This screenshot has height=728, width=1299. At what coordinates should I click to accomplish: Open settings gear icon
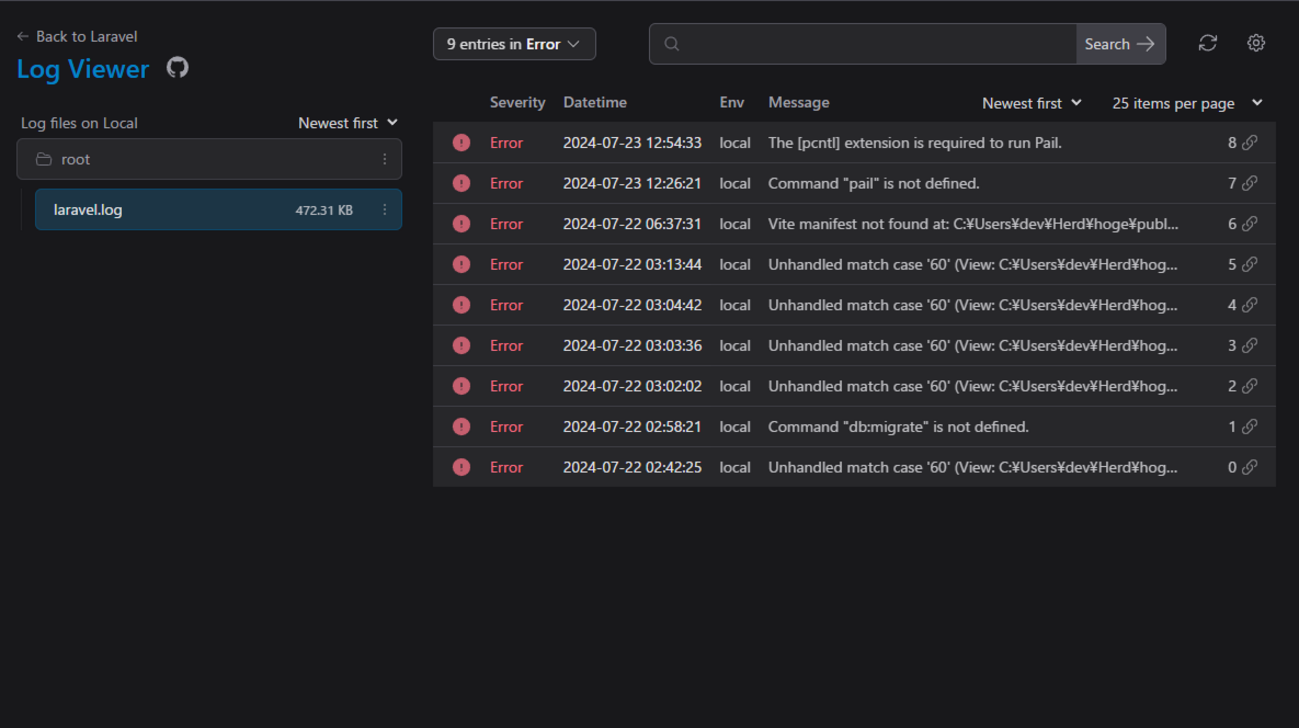pos(1256,43)
